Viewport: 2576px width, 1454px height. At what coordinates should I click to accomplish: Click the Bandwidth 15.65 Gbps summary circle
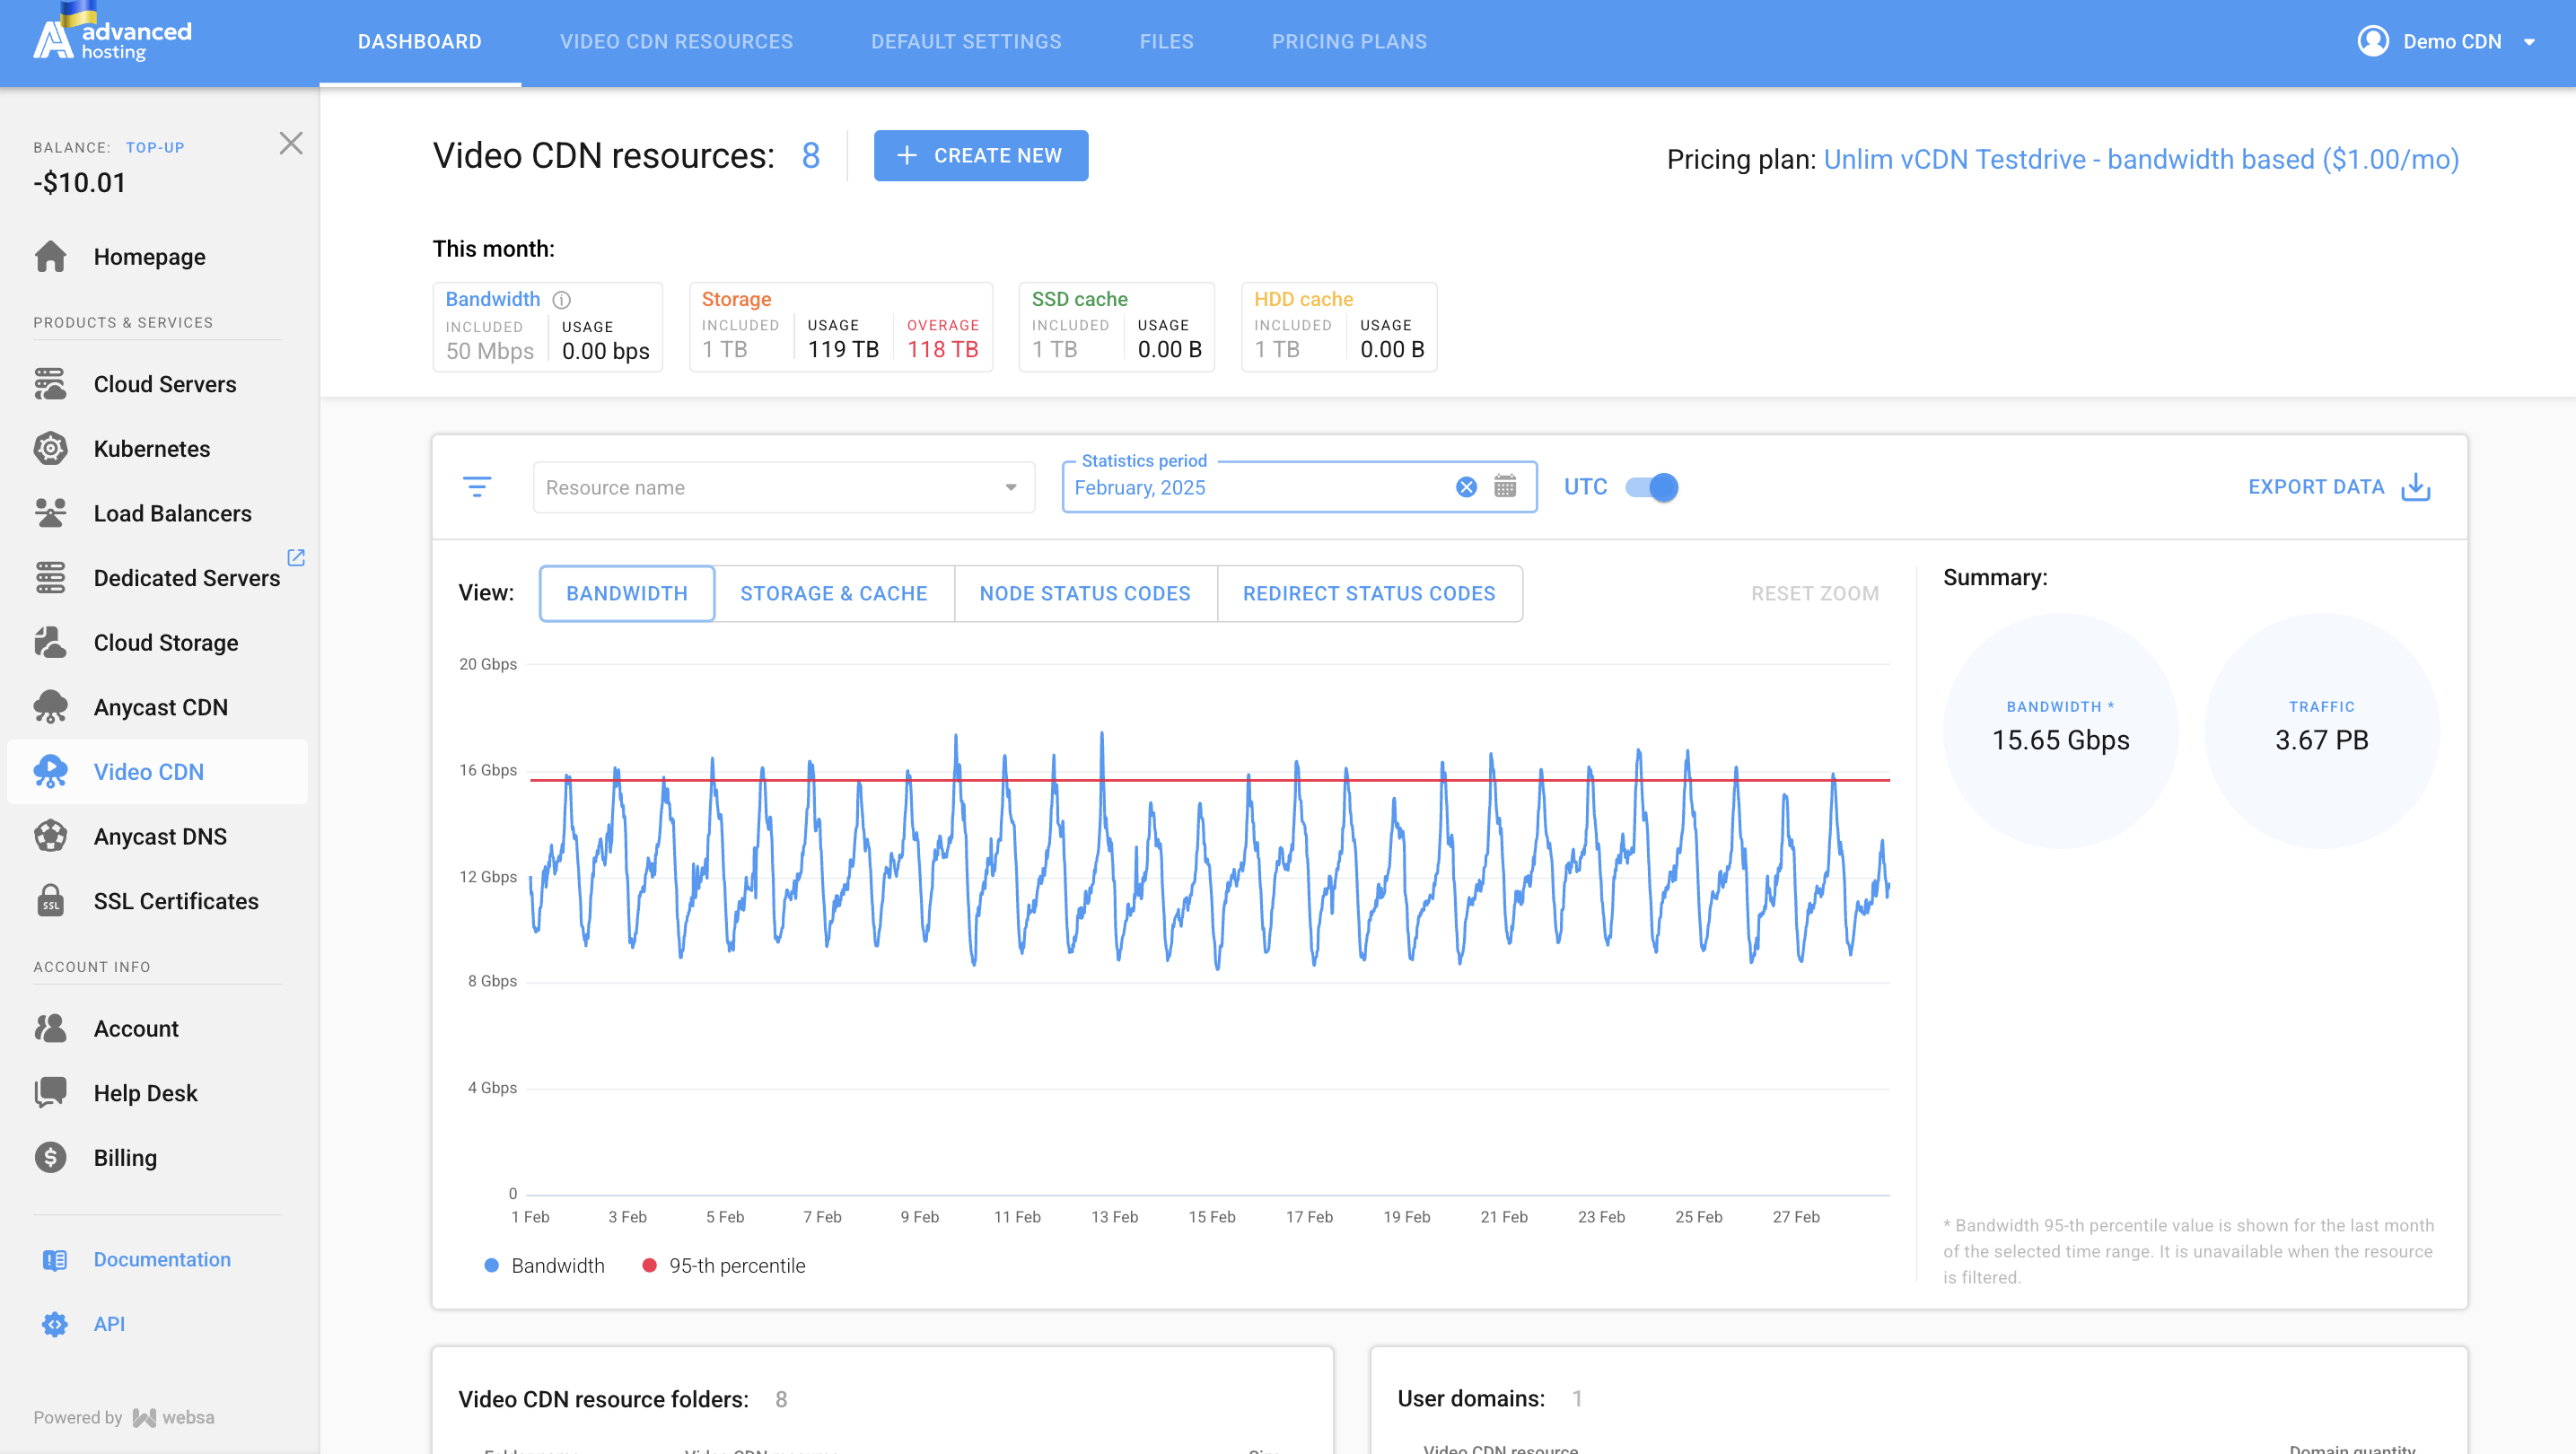pyautogui.click(x=2060, y=731)
